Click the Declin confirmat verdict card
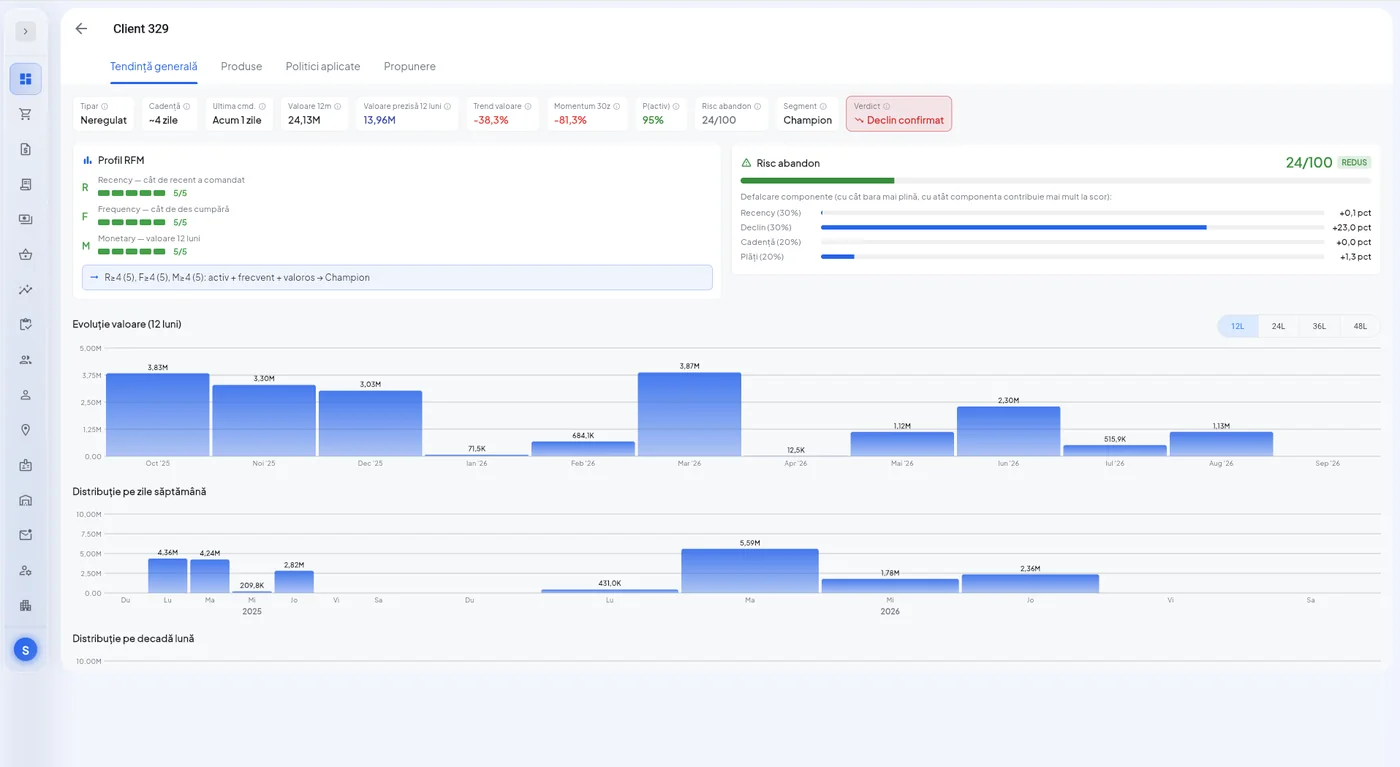1400x767 pixels. click(x=899, y=114)
